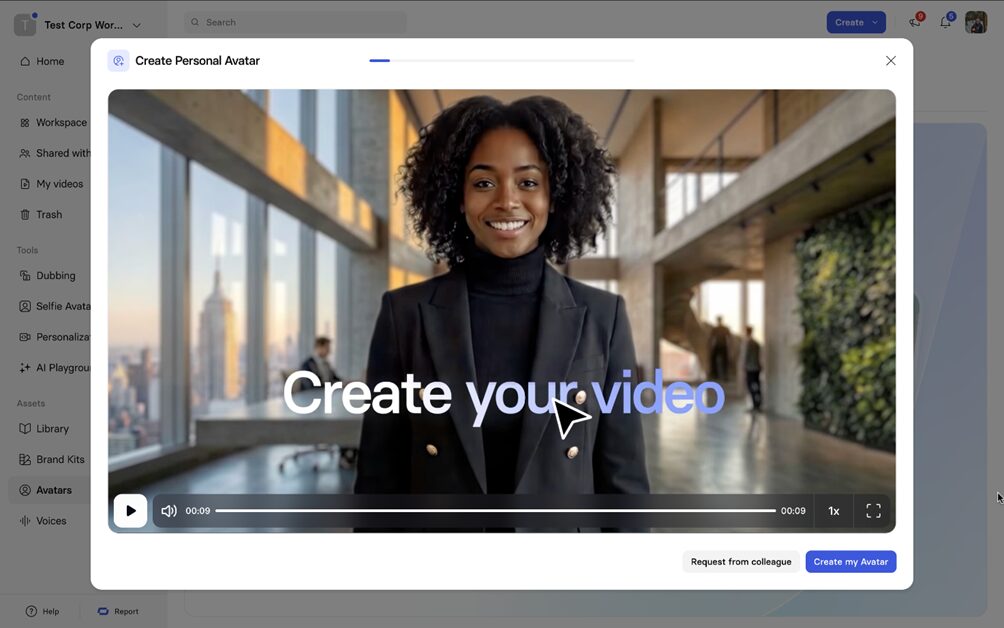Play the avatar intro video
This screenshot has height=628, width=1004.
[130, 511]
